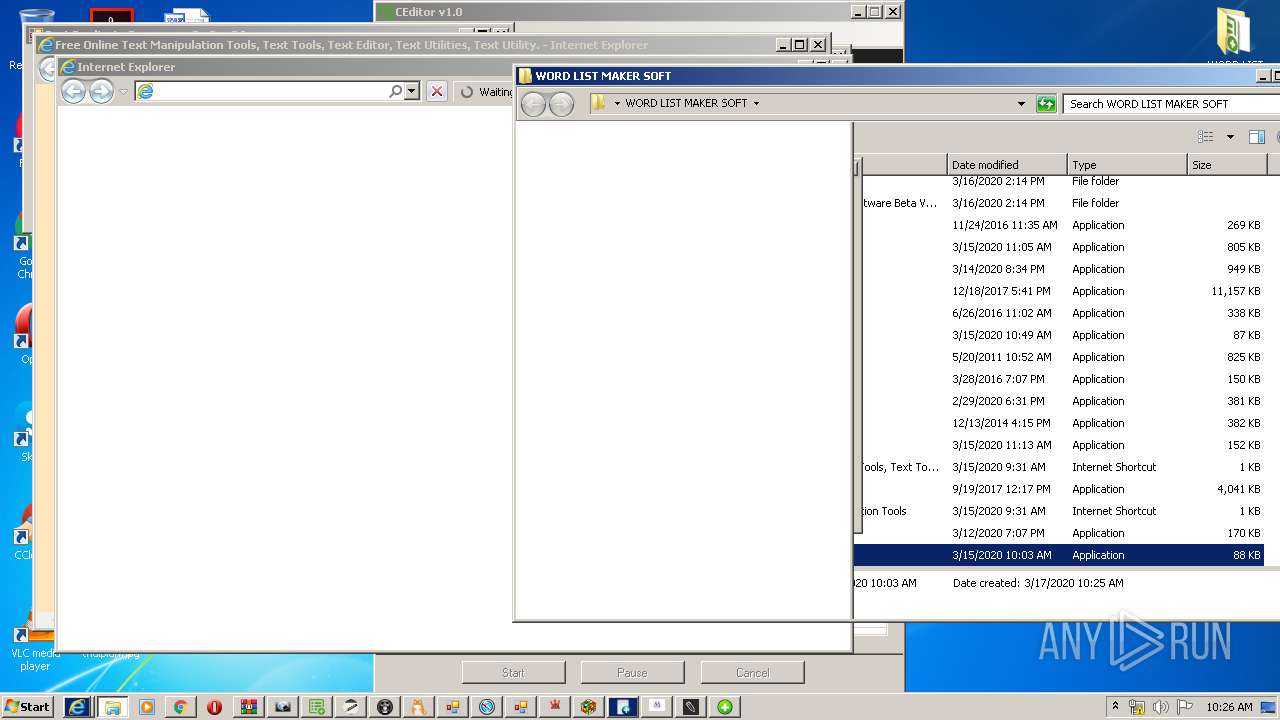Sort by the Type column header

click(1127, 165)
